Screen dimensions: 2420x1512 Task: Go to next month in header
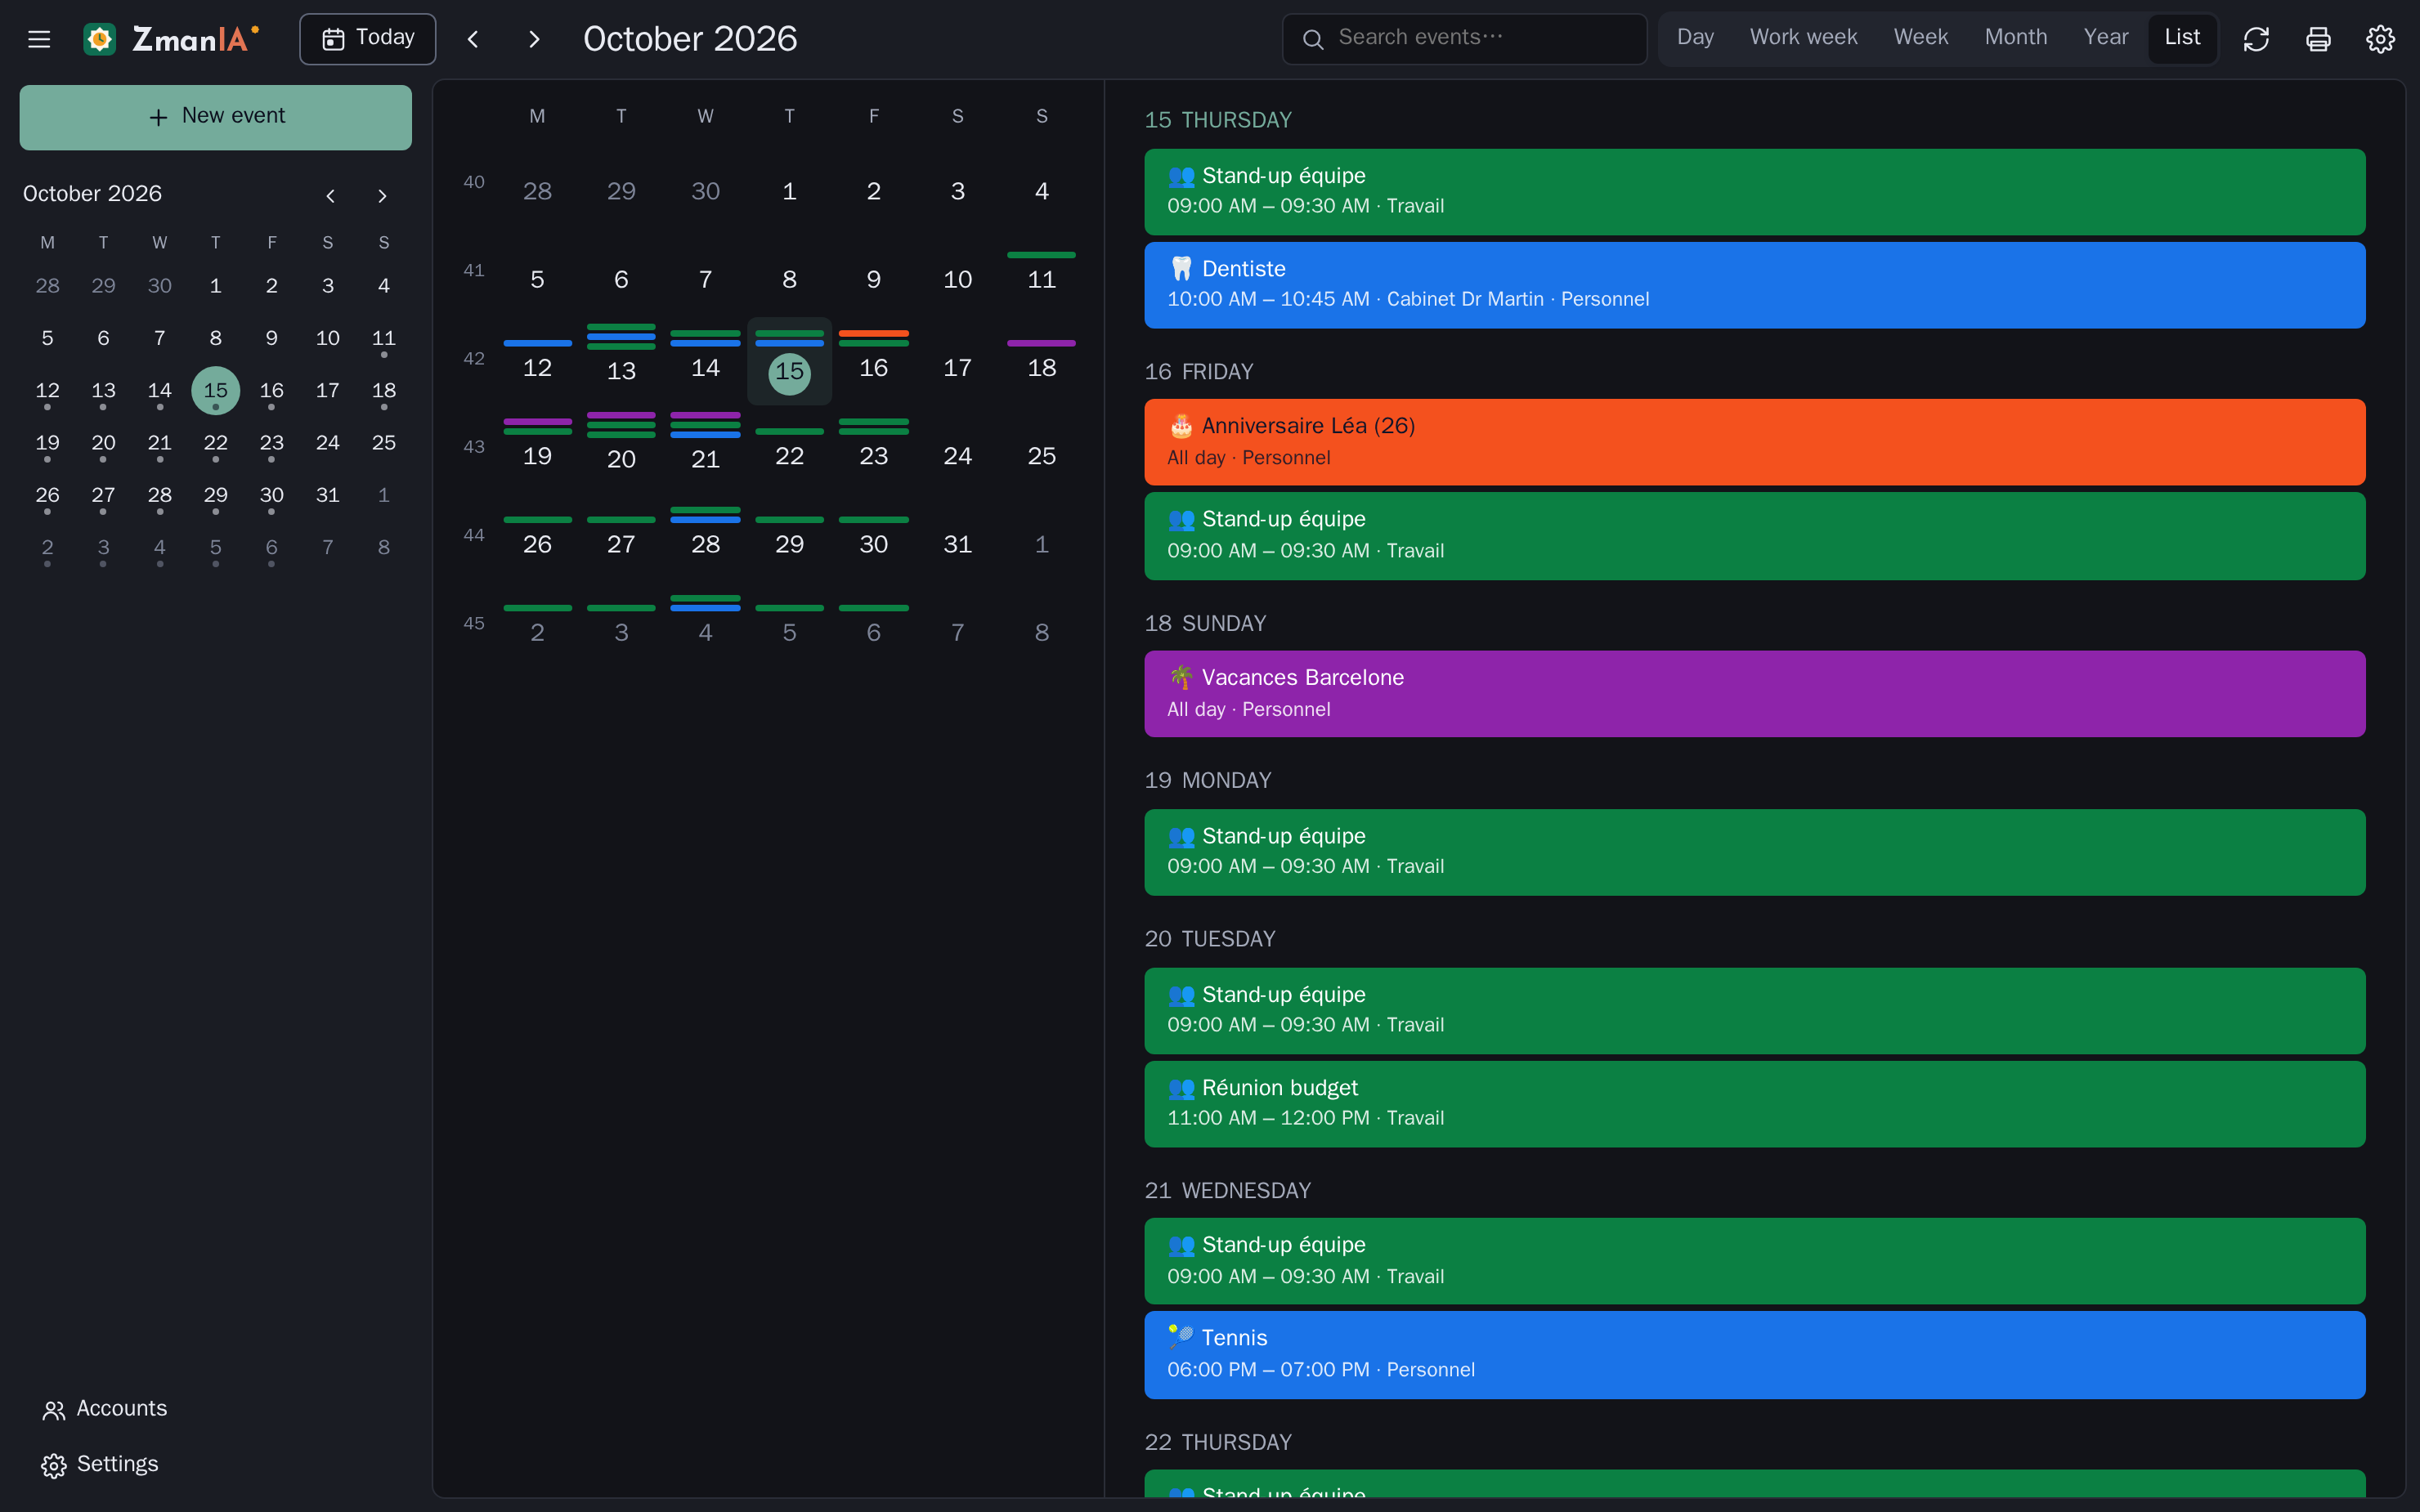pyautogui.click(x=534, y=39)
